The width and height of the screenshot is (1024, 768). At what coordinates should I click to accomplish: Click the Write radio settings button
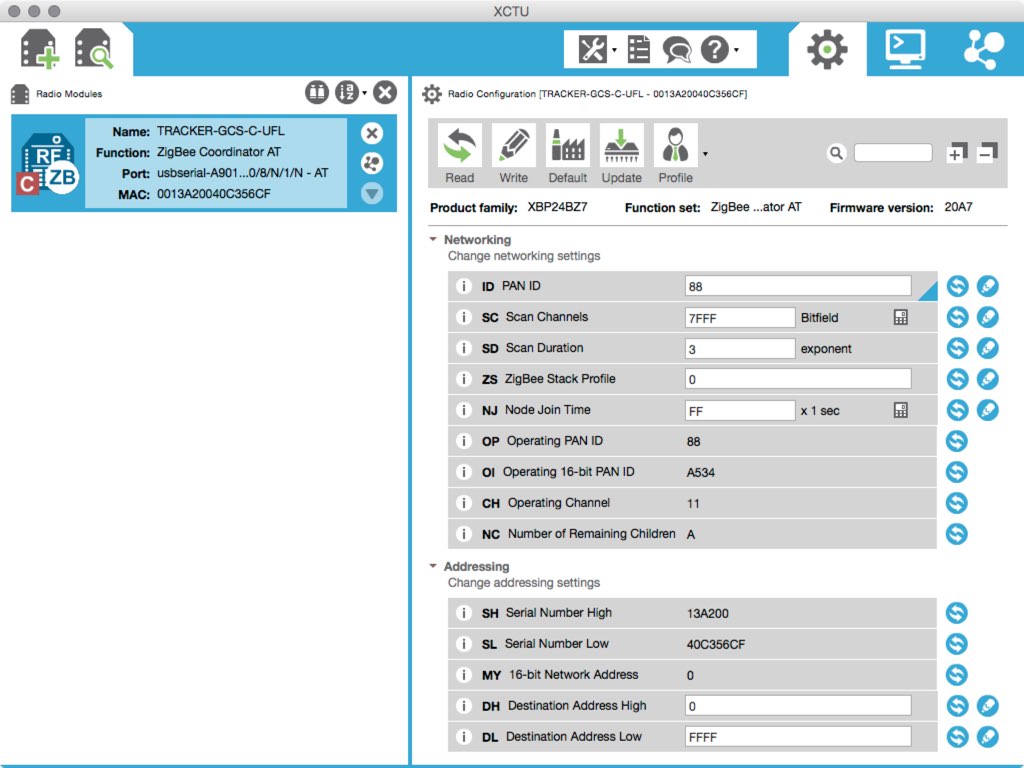click(514, 153)
